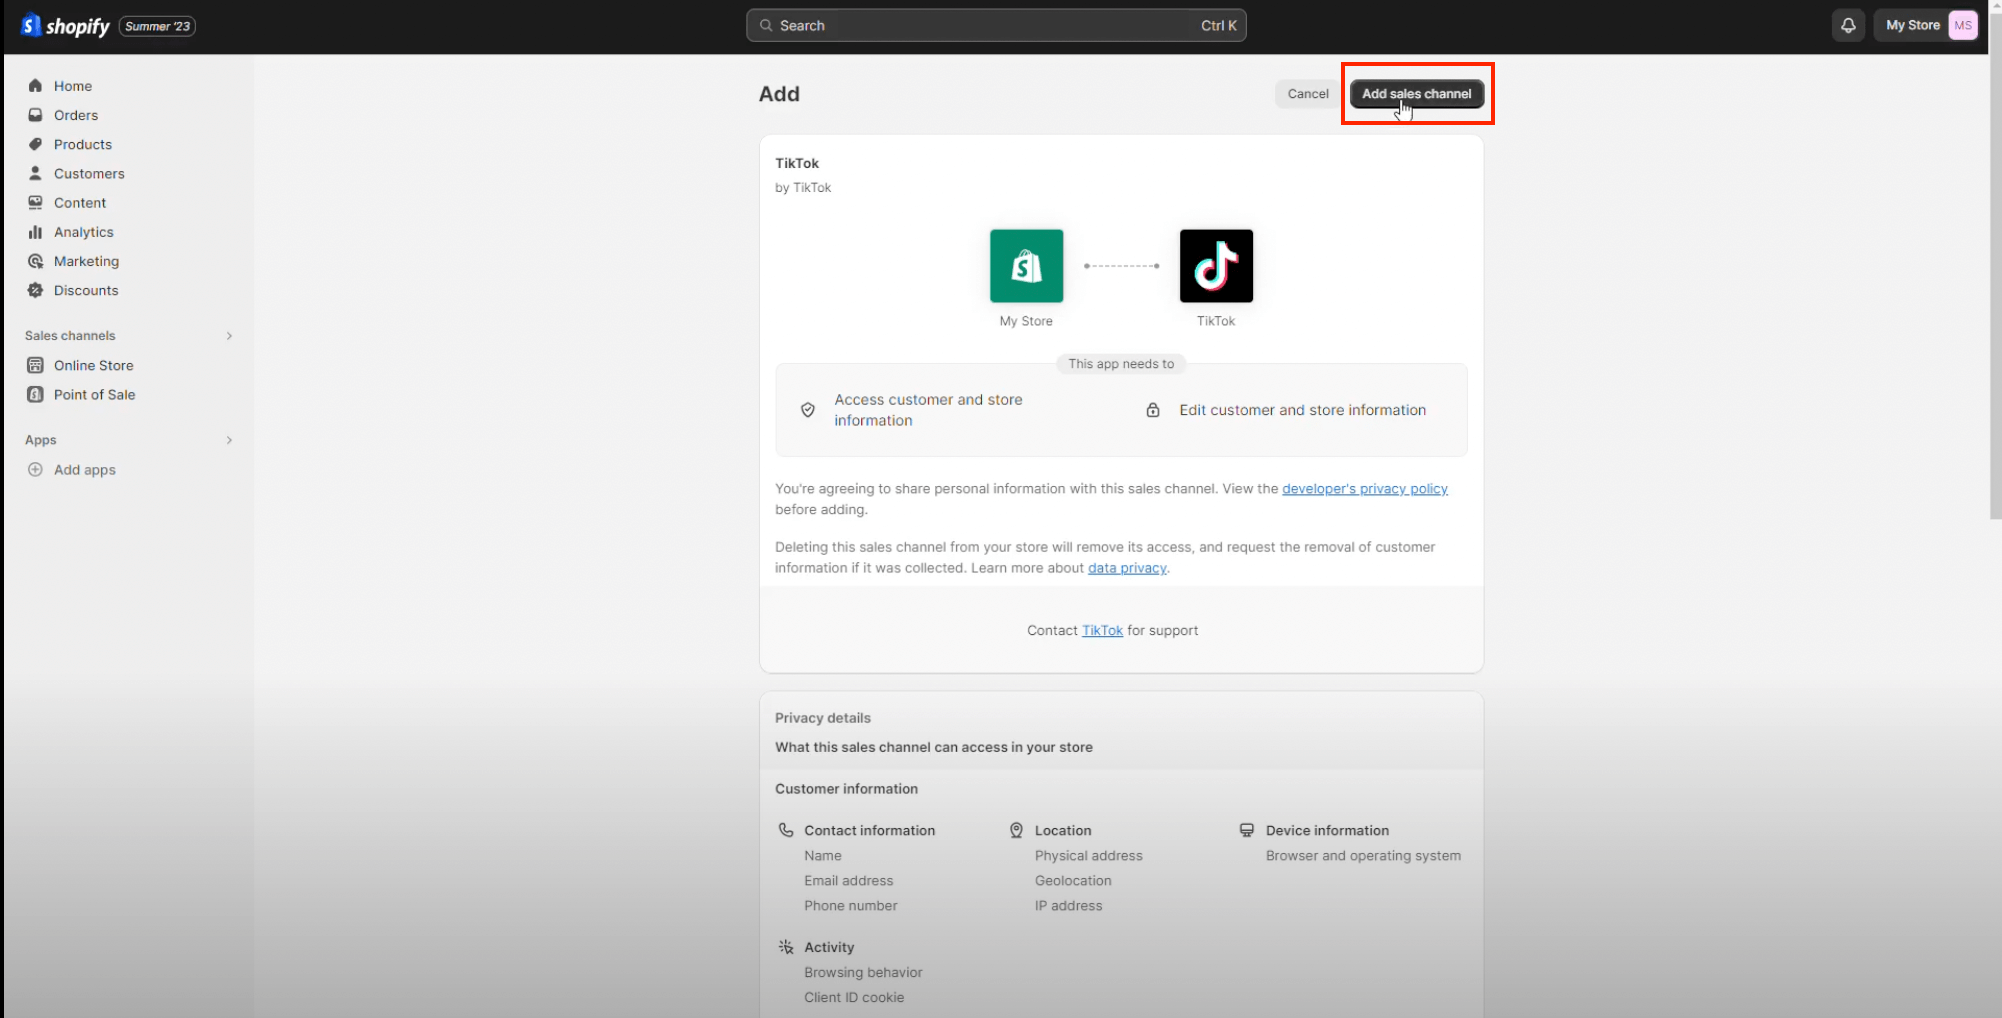This screenshot has width=2002, height=1018.
Task: Click the 'Customer information' heading
Action: [x=846, y=789]
